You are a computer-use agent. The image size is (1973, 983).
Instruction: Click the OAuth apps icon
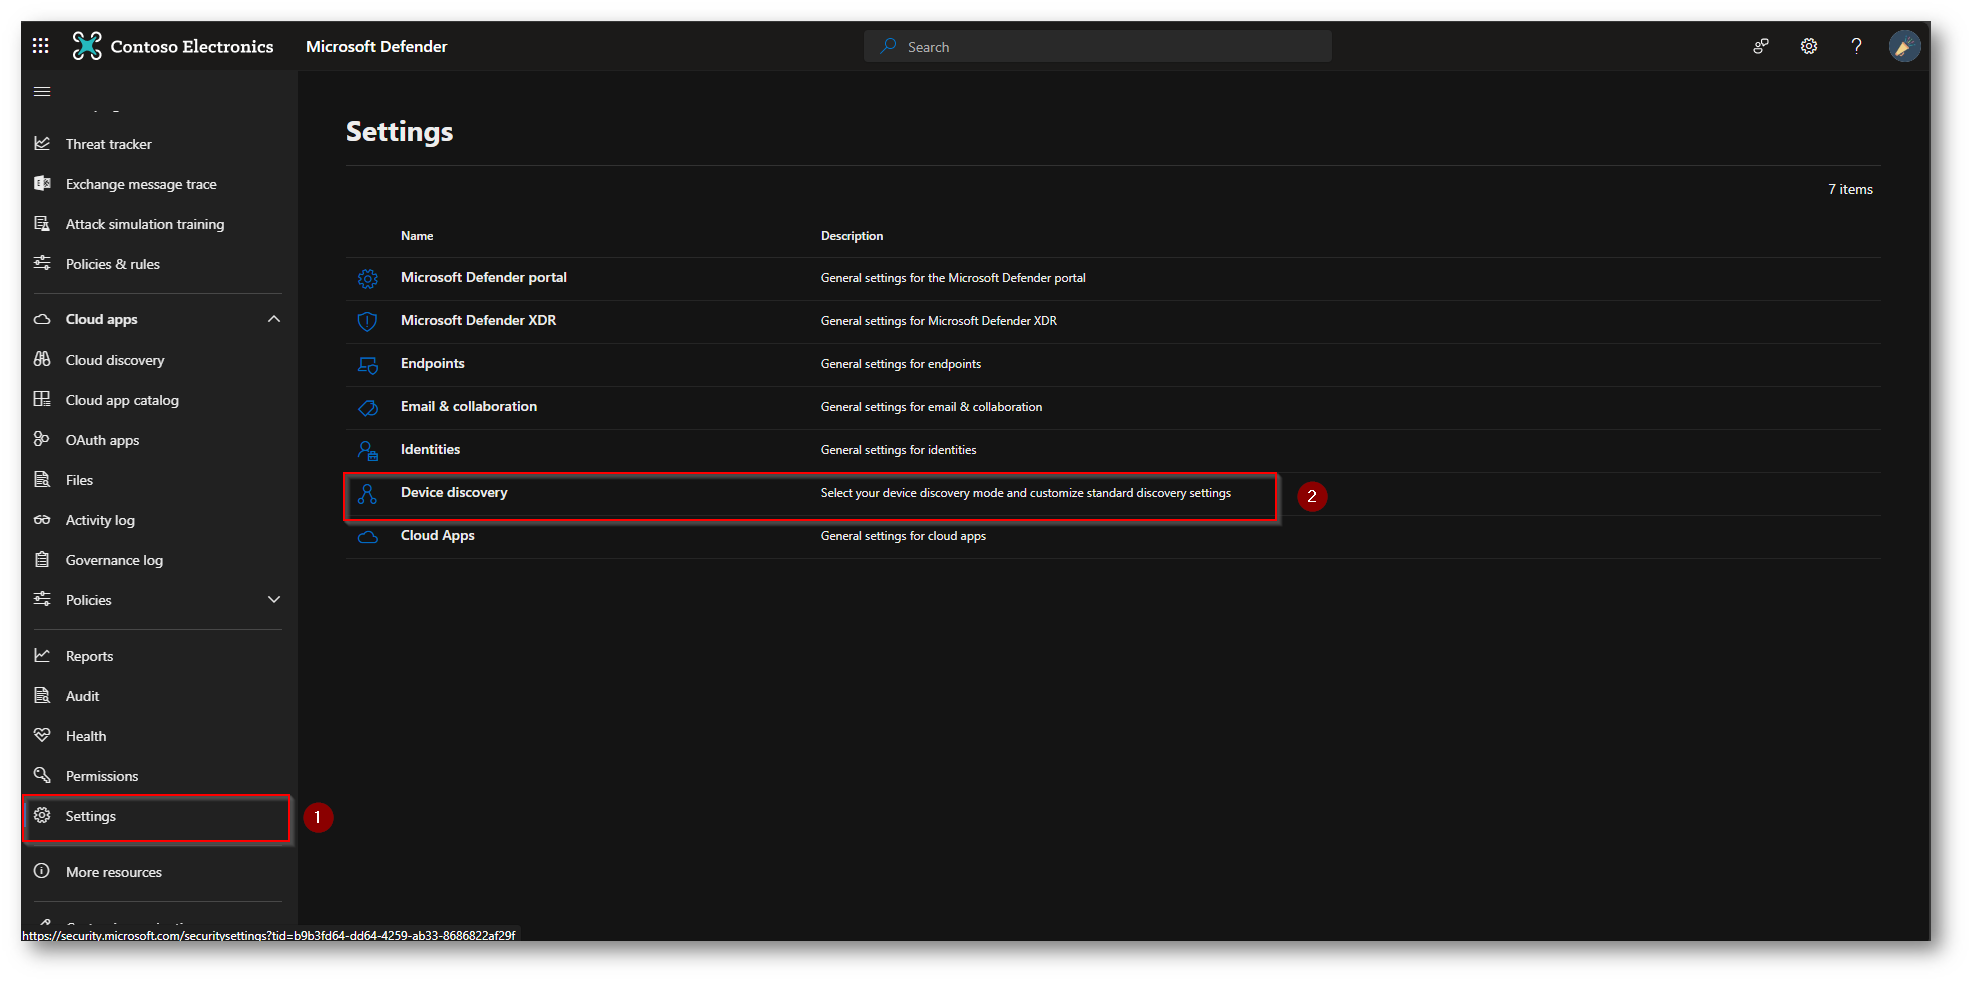click(42, 440)
